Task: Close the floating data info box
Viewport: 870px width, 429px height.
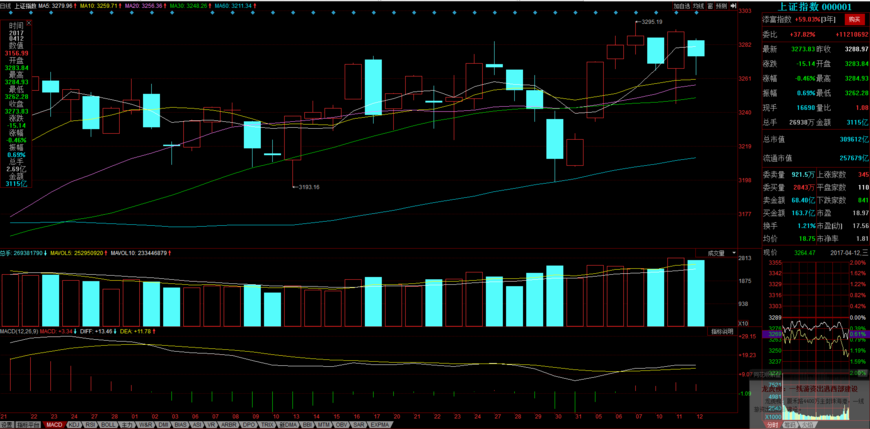Action: (29, 22)
